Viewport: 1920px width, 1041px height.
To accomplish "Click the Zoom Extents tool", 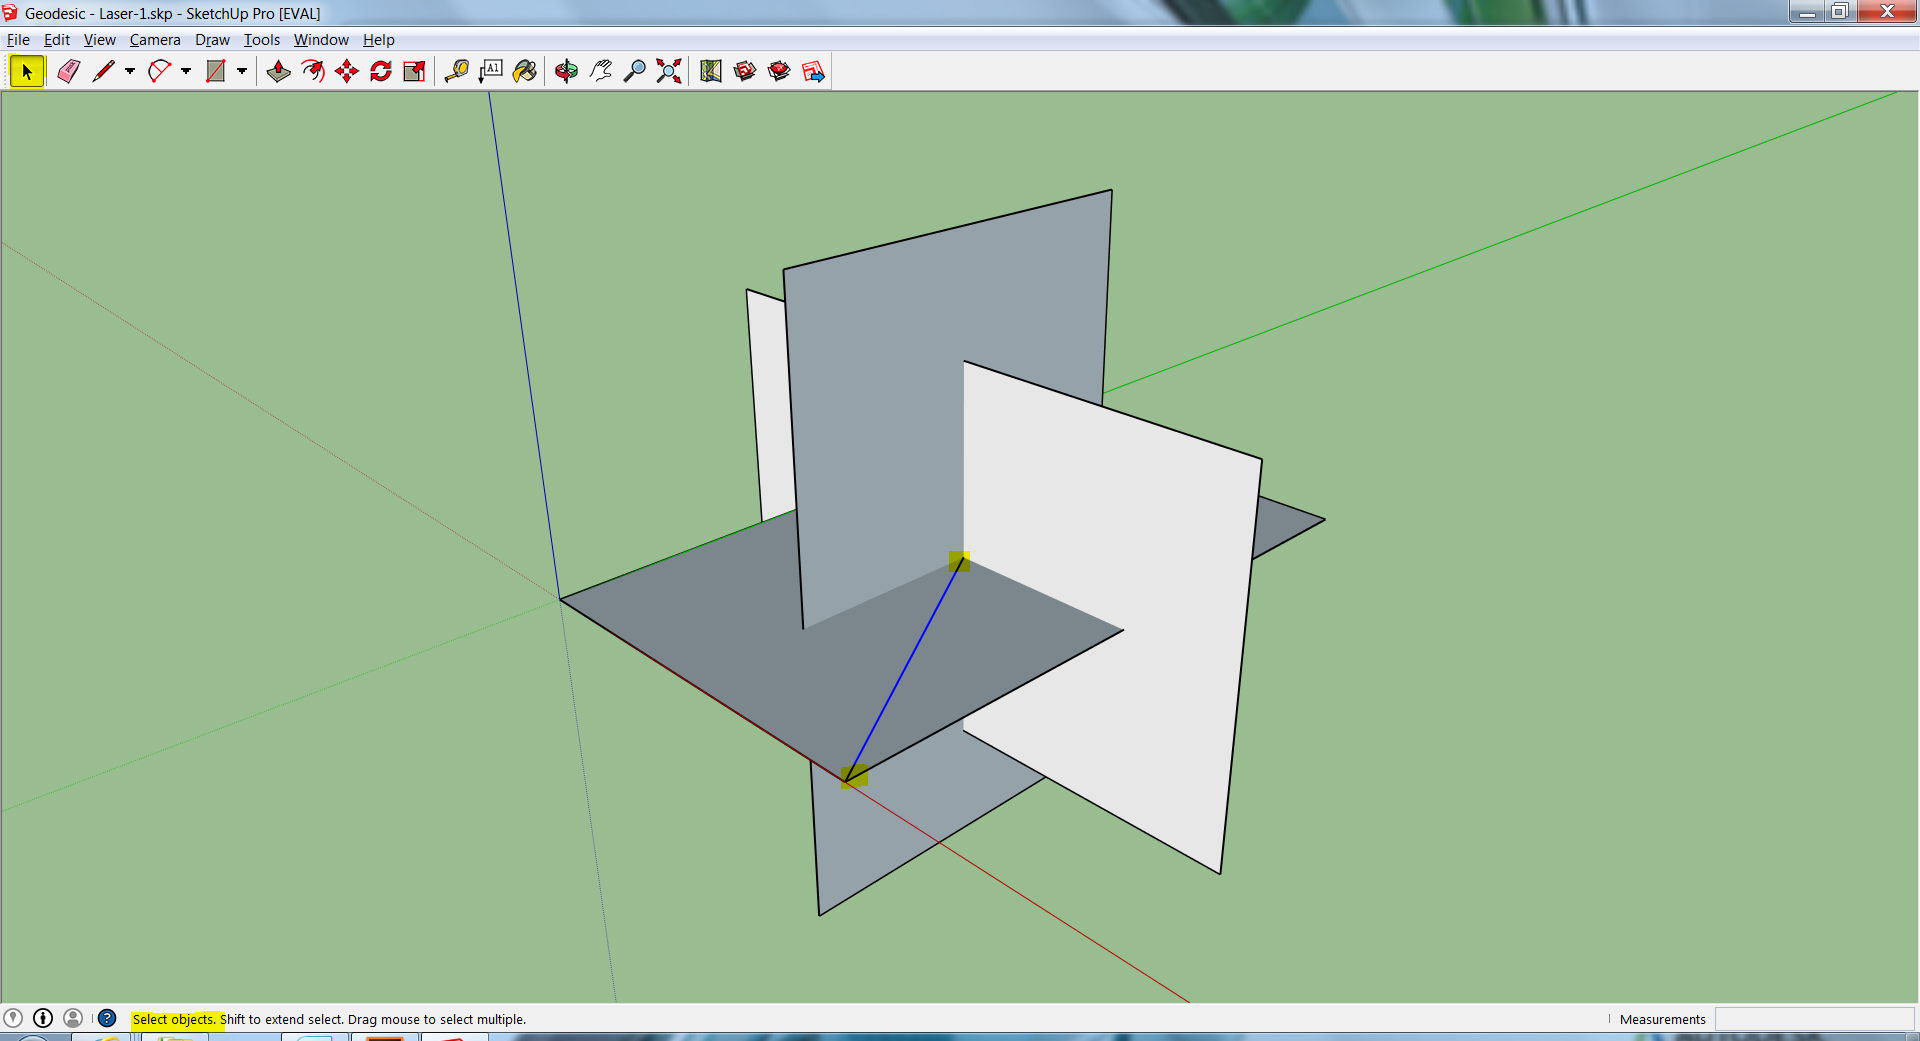I will pos(669,71).
